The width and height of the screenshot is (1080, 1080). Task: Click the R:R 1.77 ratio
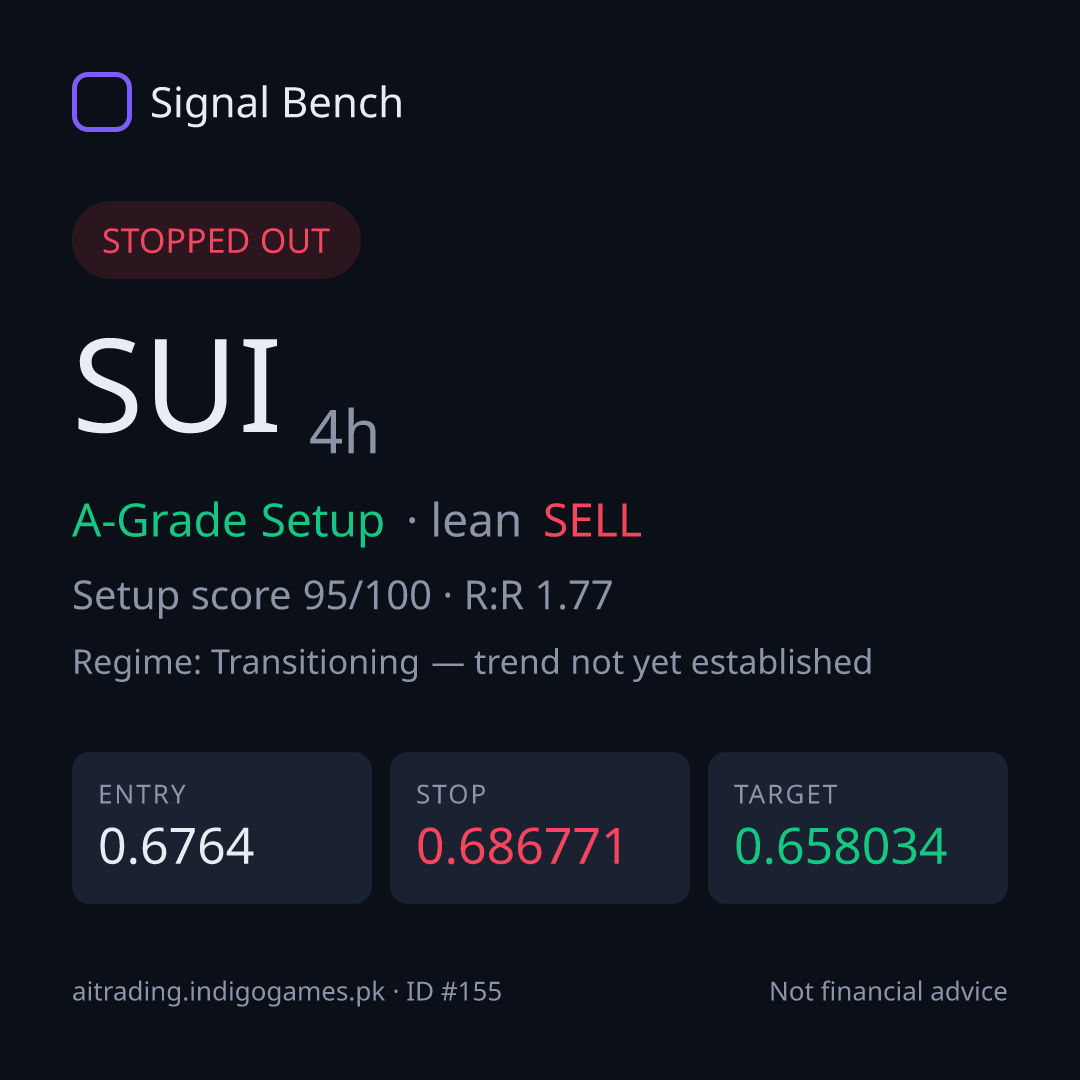(539, 596)
